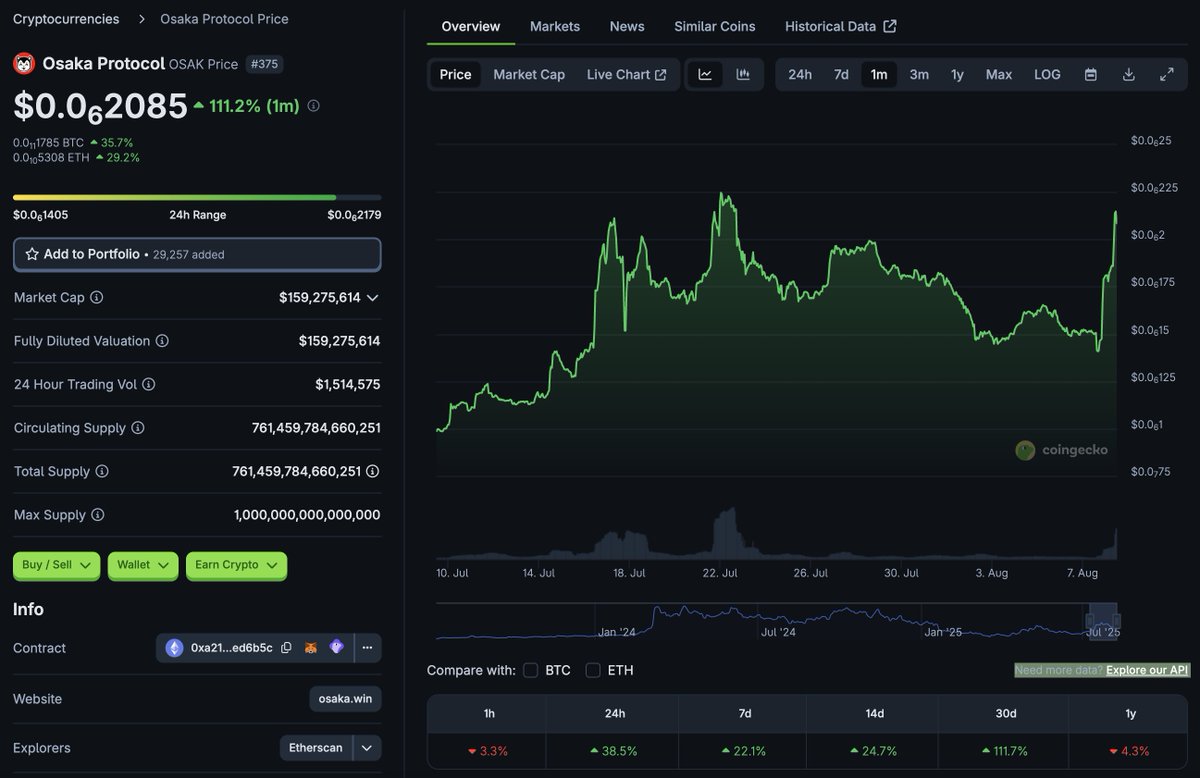Open the Earn Crypto dropdown
The height and width of the screenshot is (778, 1200).
click(236, 565)
